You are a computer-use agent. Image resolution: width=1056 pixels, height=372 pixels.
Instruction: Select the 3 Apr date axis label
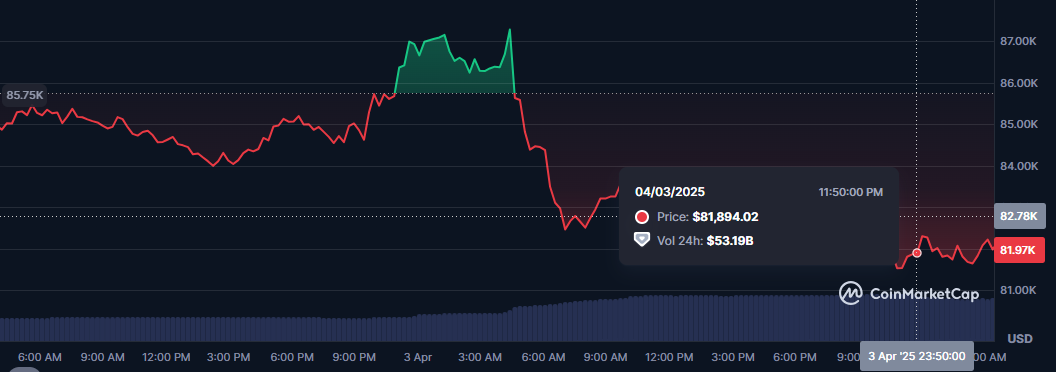418,356
